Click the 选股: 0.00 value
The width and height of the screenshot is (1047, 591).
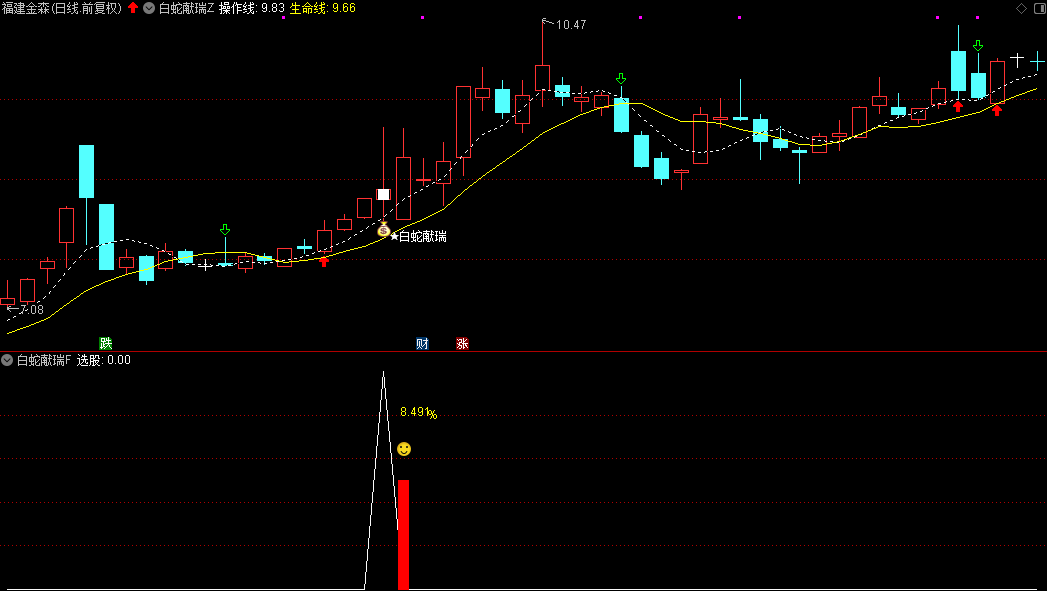coord(103,361)
